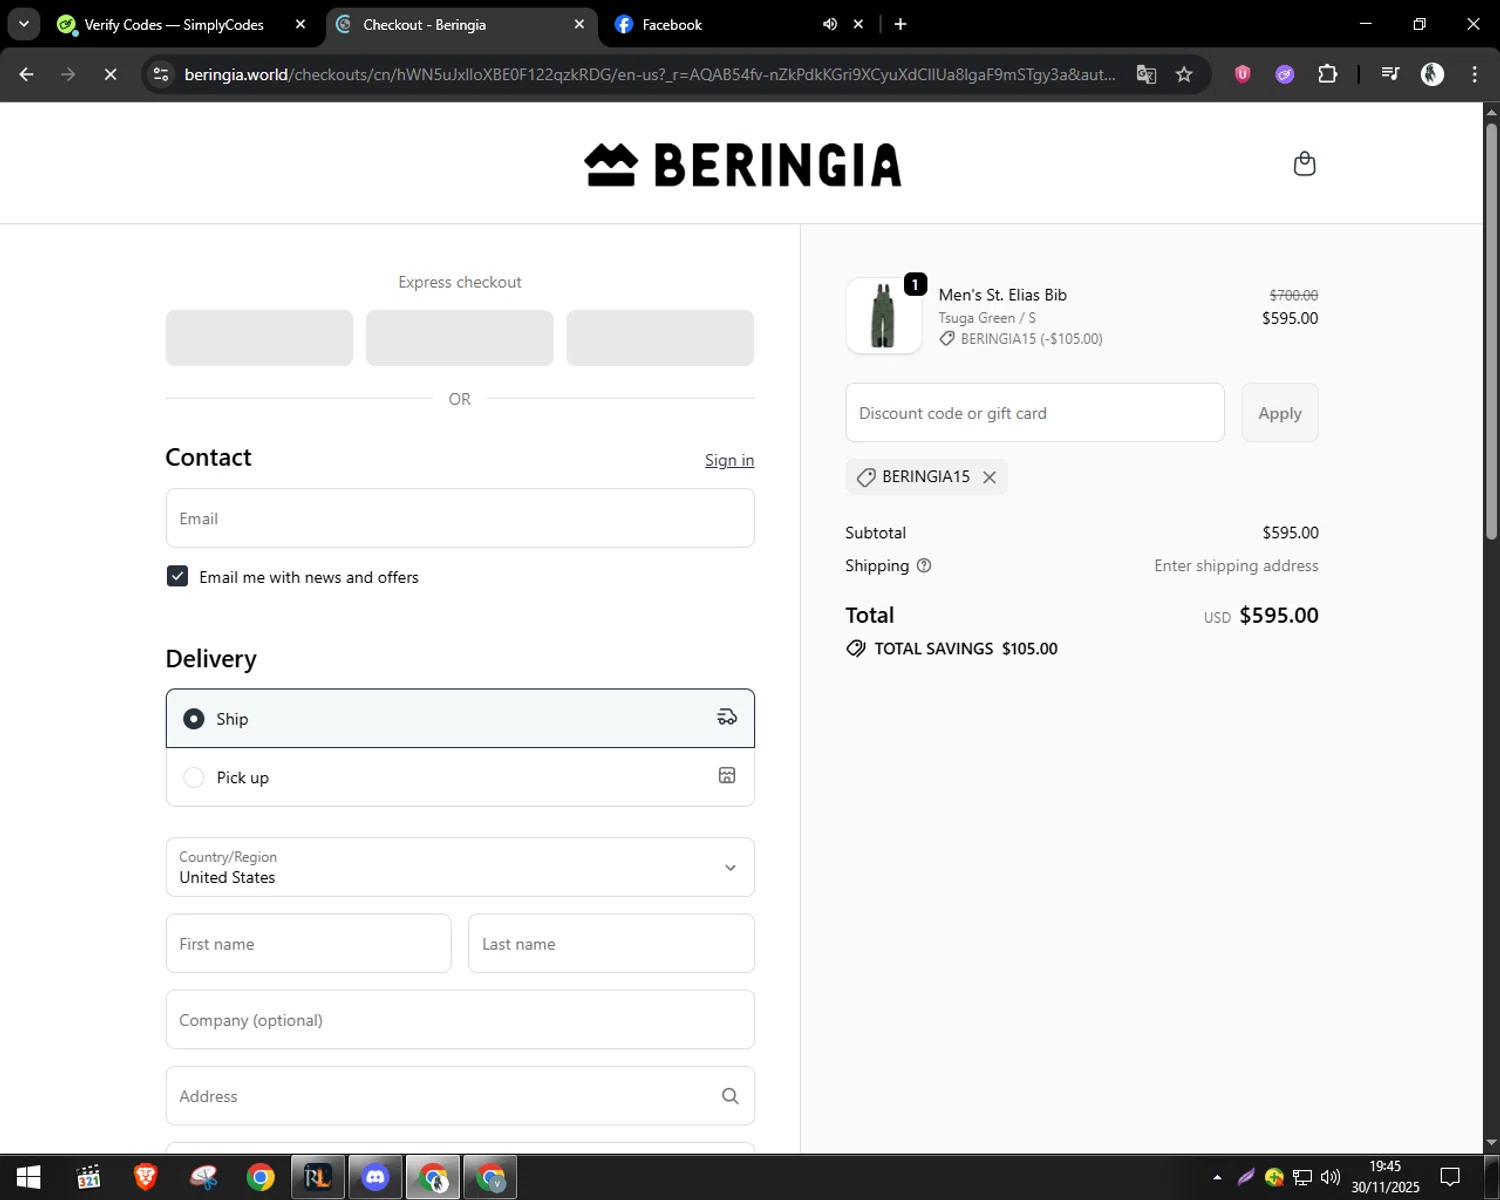Open the notification center icon

click(x=1450, y=1177)
